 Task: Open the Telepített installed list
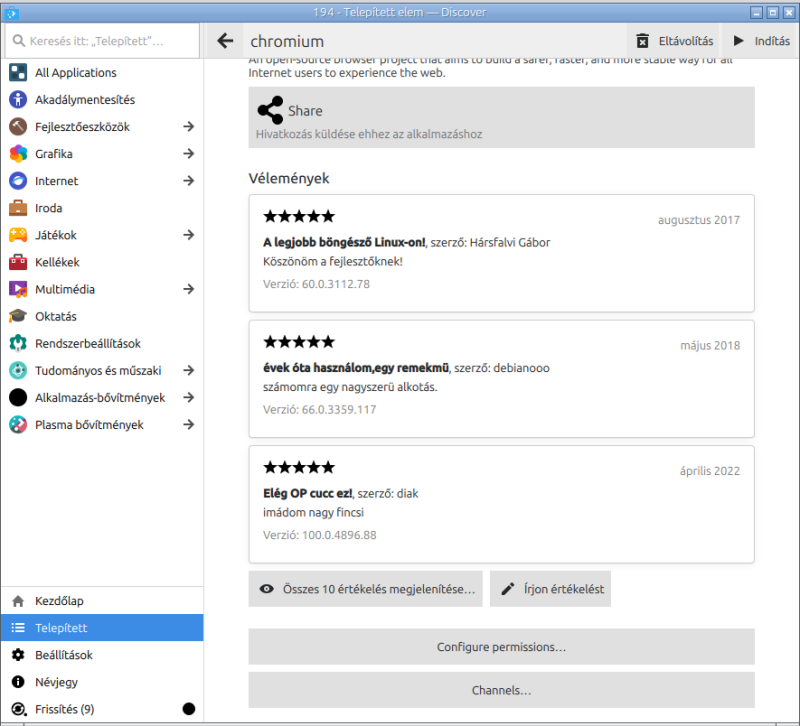(x=102, y=628)
